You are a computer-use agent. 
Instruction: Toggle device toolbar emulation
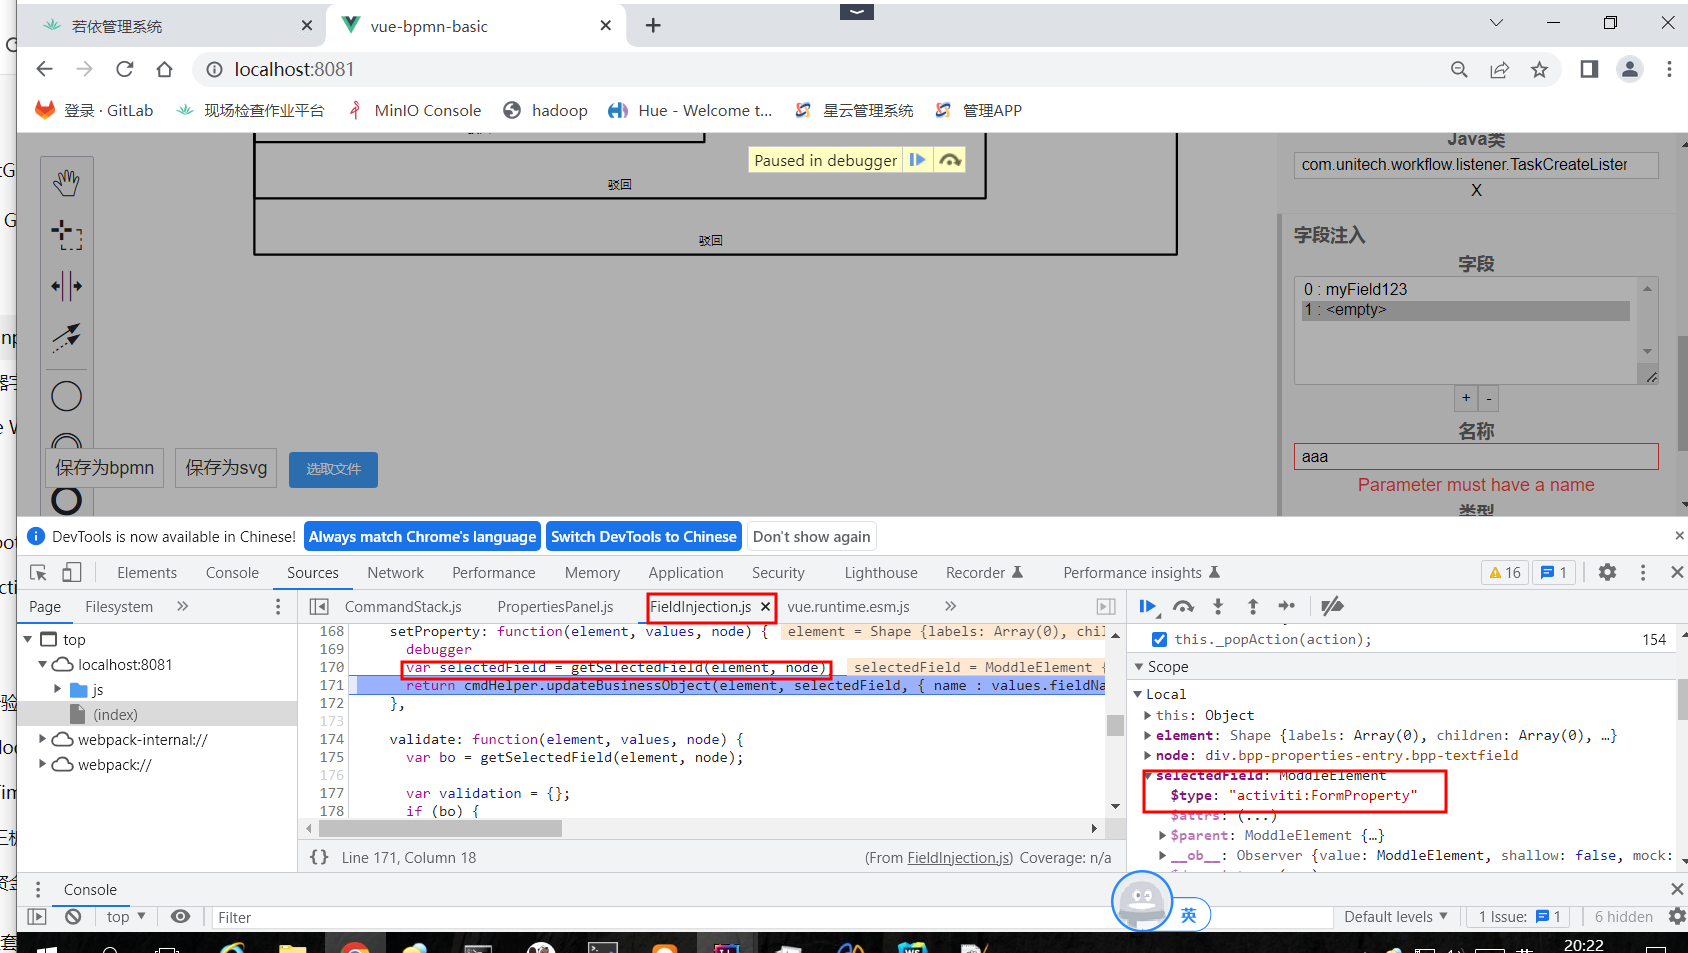[x=71, y=573]
